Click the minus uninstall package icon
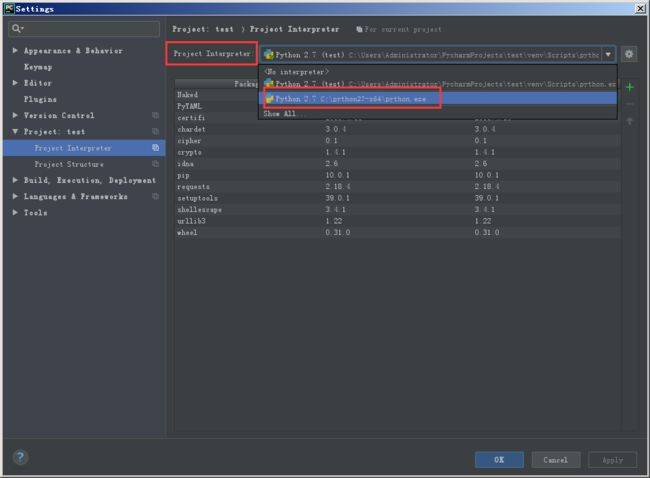Image resolution: width=650 pixels, height=478 pixels. (x=630, y=104)
